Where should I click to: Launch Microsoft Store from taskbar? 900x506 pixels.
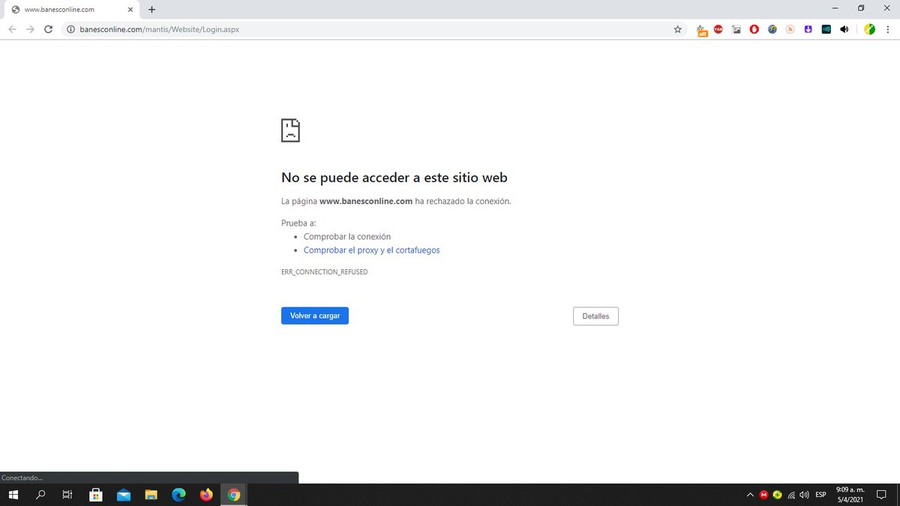point(95,495)
